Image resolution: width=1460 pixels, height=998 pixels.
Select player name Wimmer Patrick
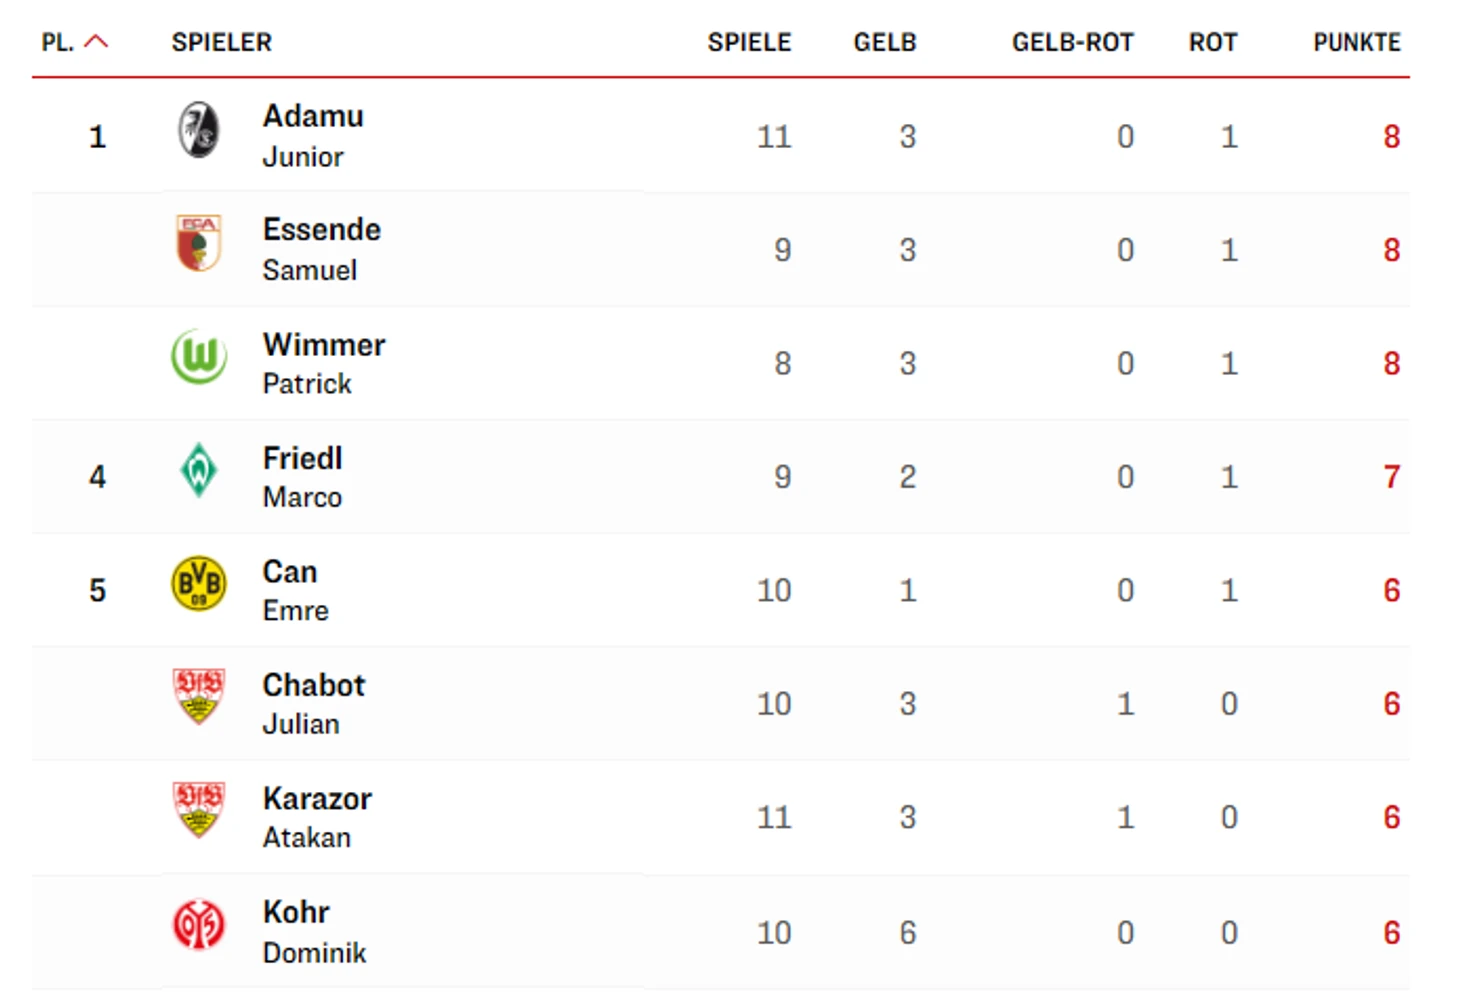click(324, 363)
